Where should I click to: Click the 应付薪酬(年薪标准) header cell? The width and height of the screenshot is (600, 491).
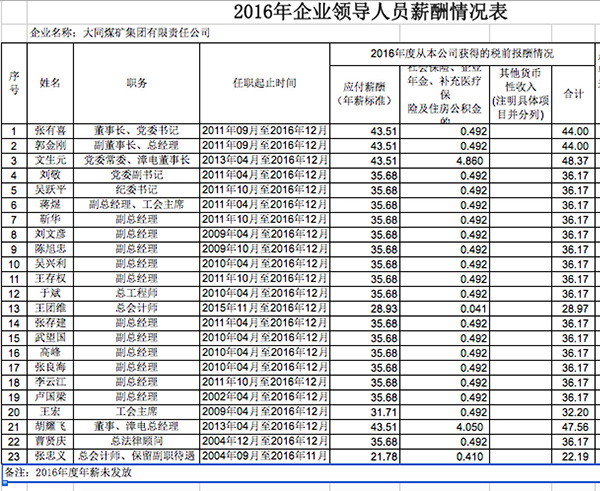365,94
